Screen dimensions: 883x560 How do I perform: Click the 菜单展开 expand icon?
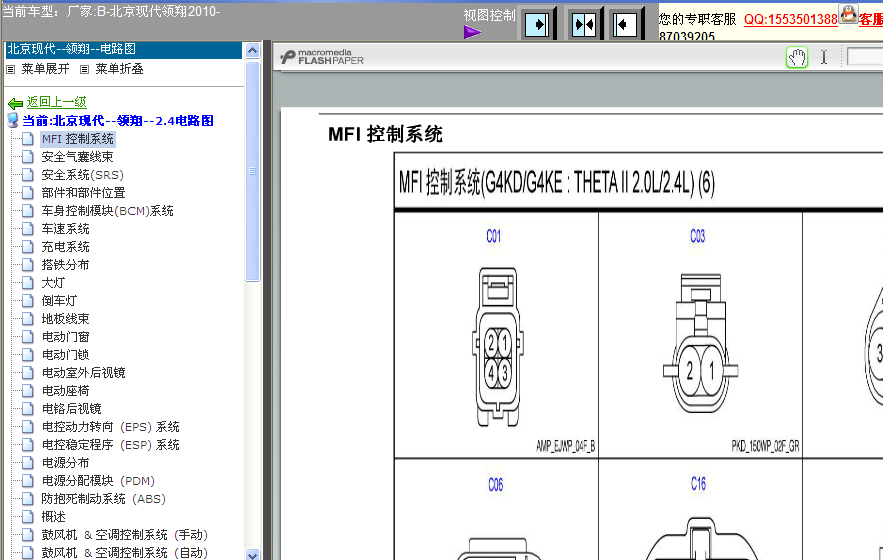pyautogui.click(x=11, y=69)
